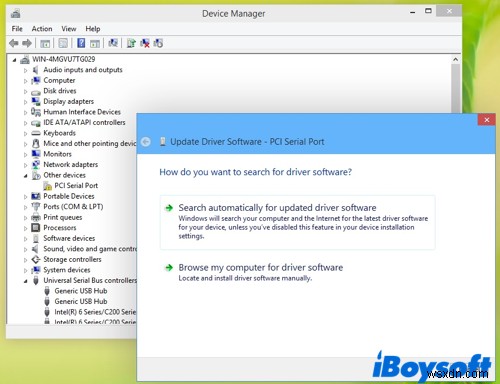The width and height of the screenshot is (500, 384).
Task: Select the second Generic USB Hub entry
Action: (x=81, y=301)
